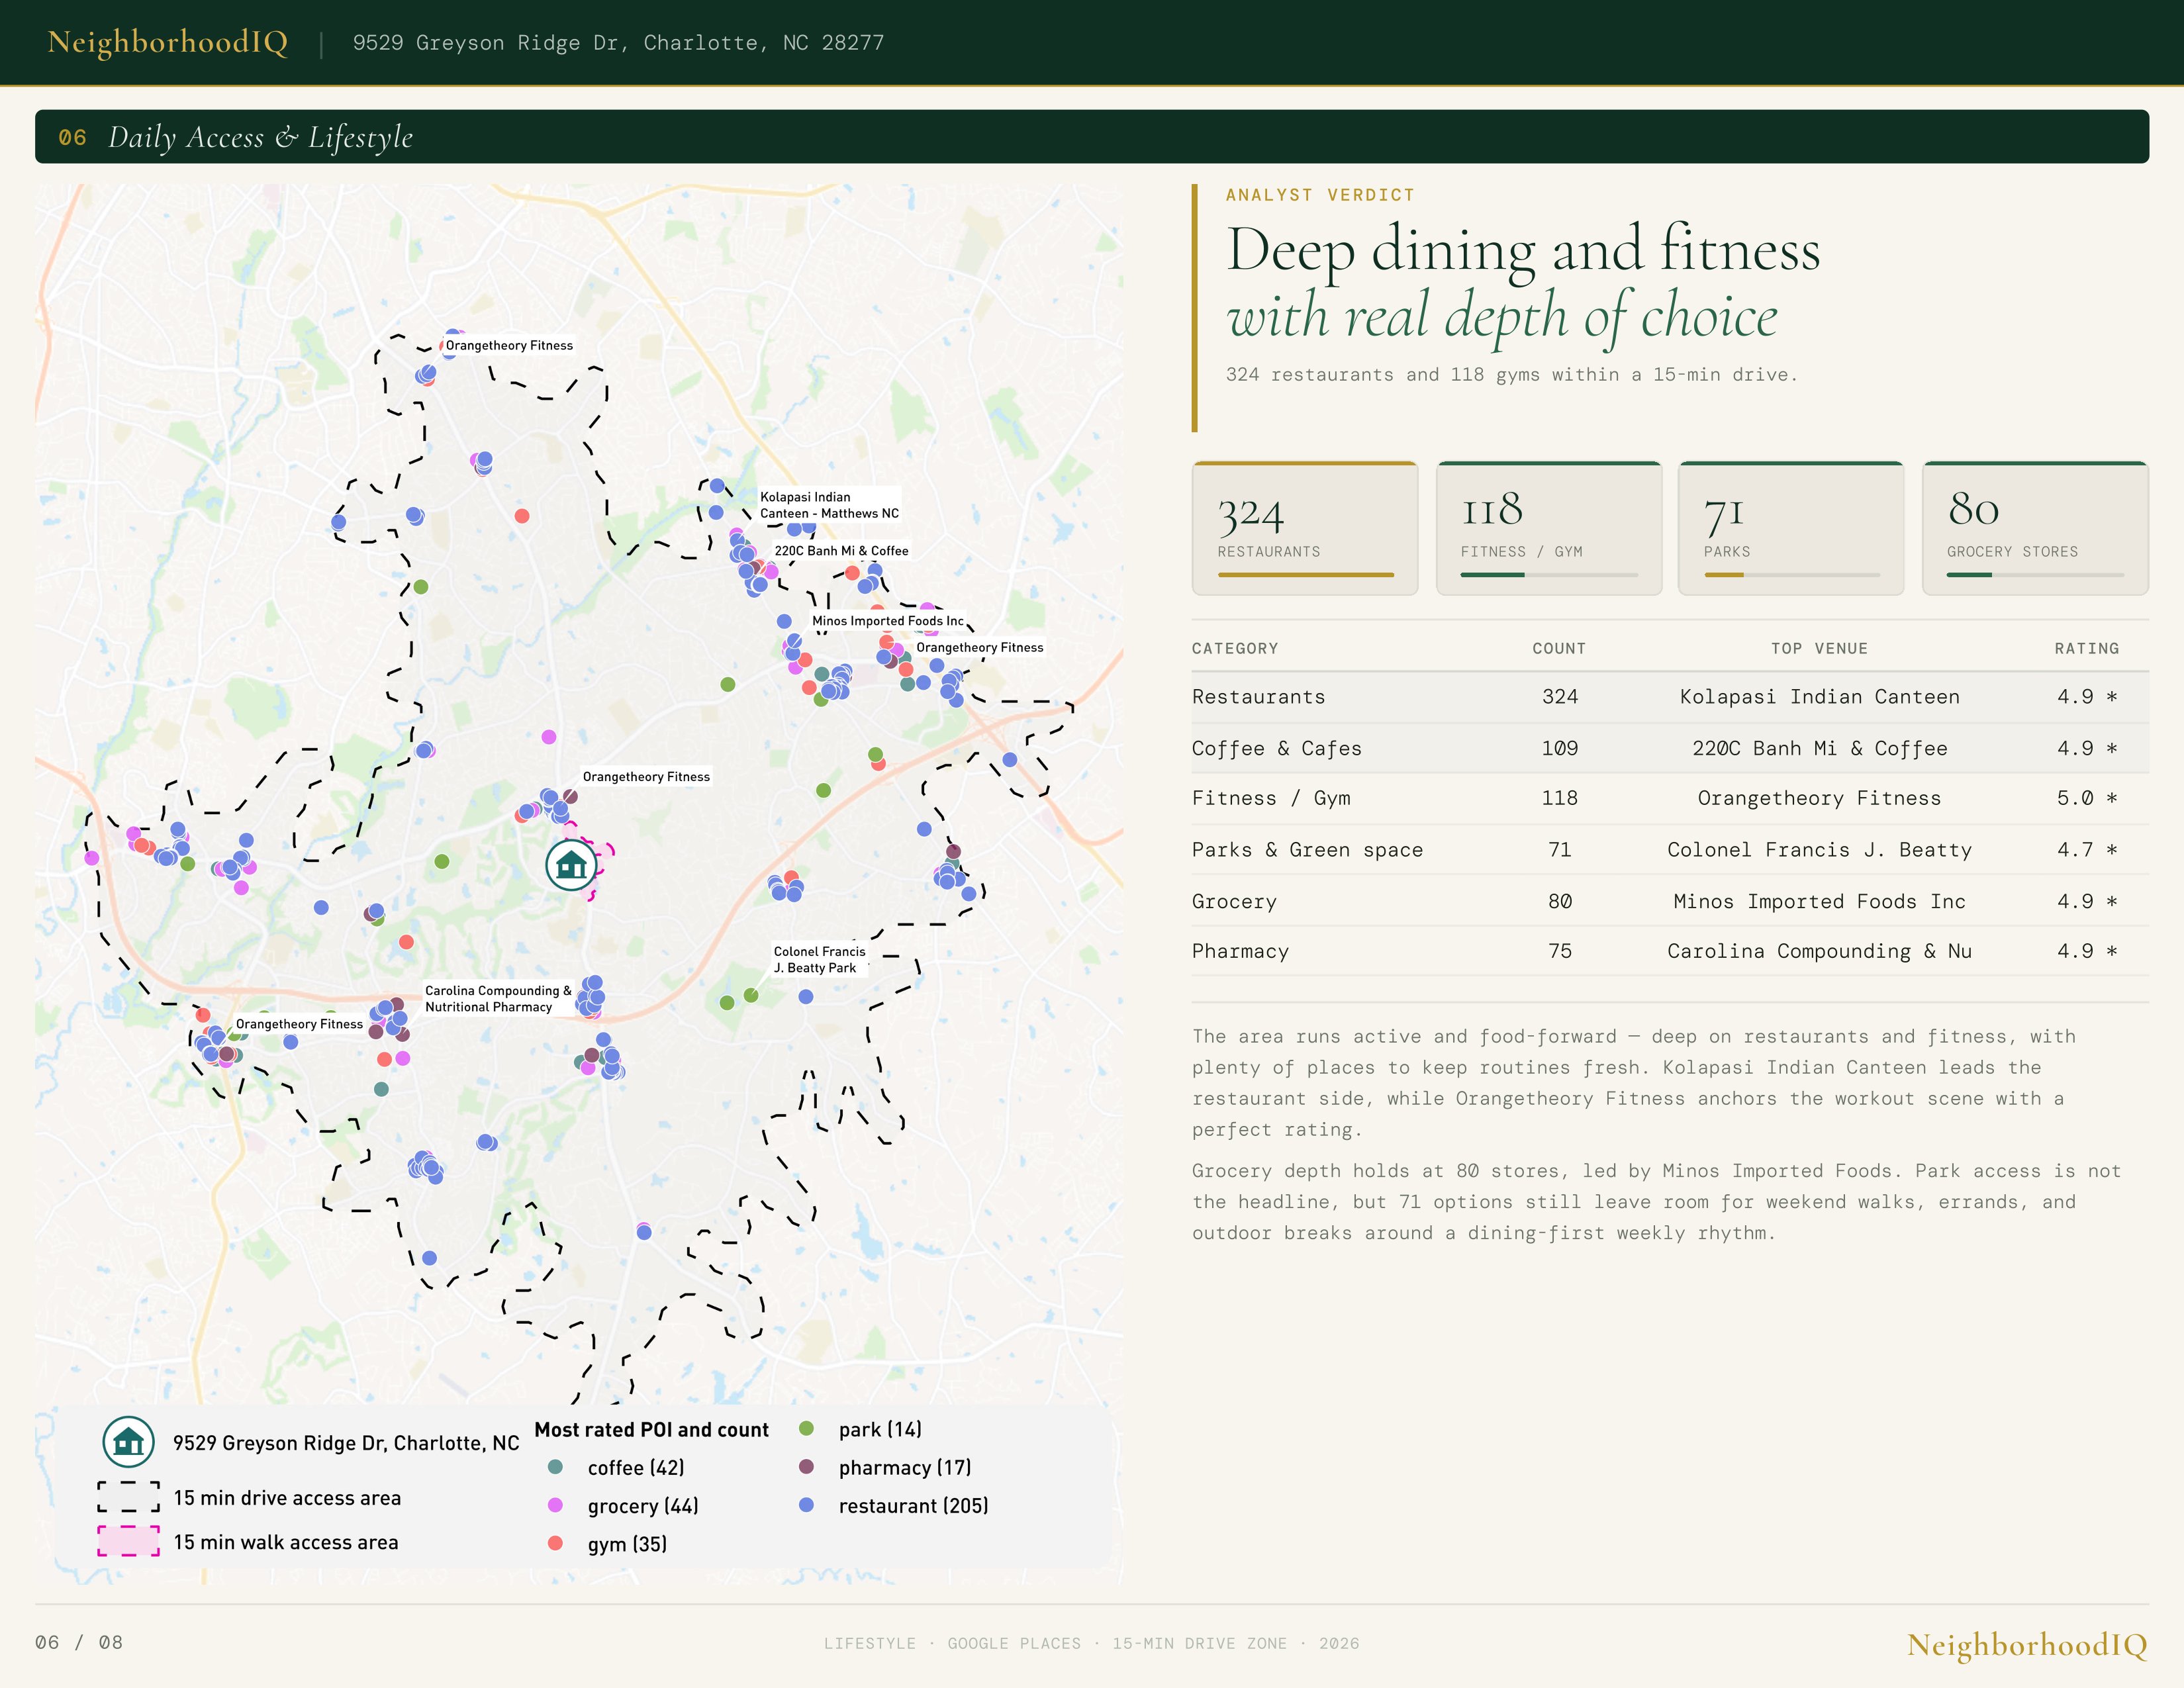The image size is (2184, 1688).
Task: Click Minos Imported Foods Inc in the table
Action: click(x=1819, y=902)
